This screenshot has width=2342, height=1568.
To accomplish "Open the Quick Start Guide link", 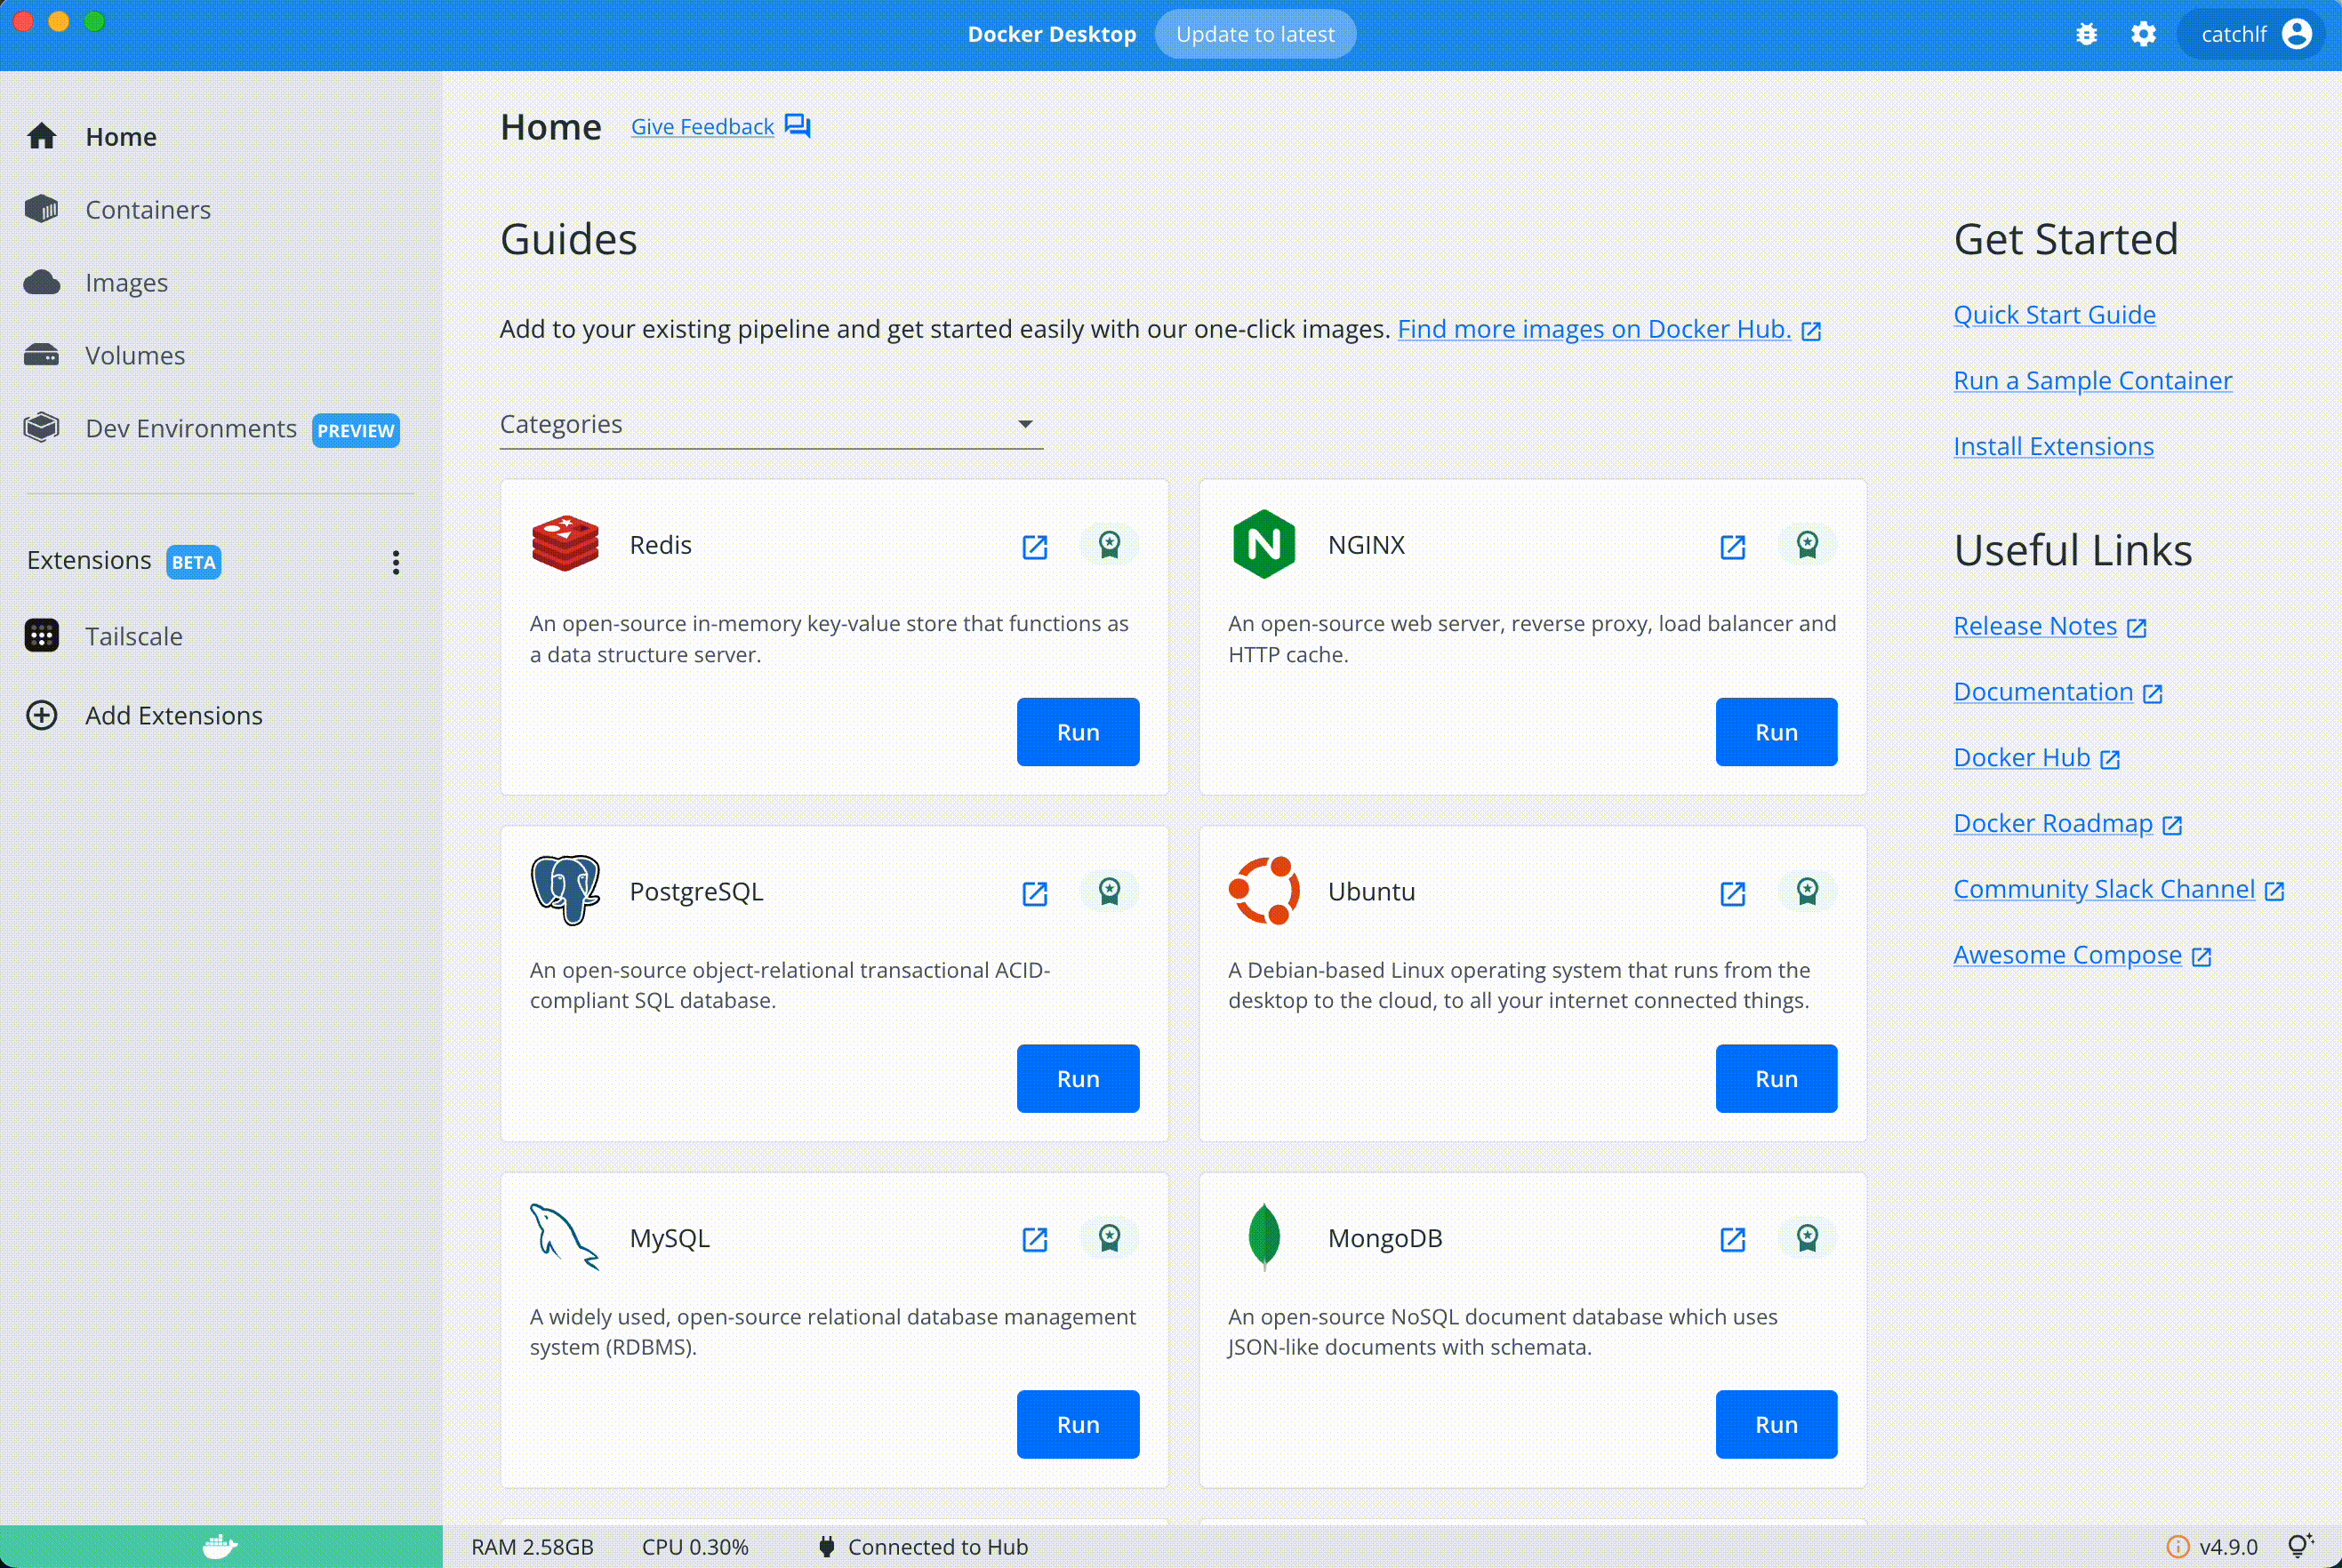I will coord(2054,315).
